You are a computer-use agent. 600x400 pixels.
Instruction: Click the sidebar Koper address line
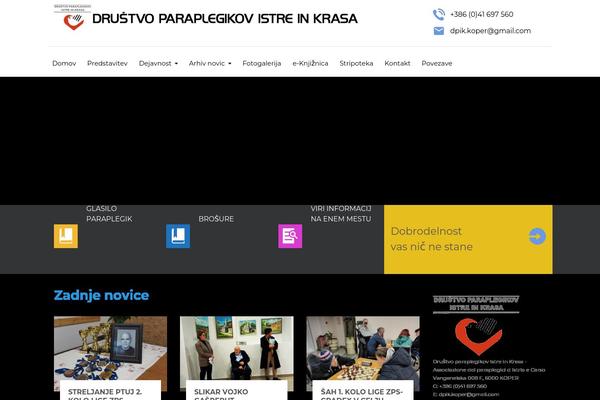(476, 378)
